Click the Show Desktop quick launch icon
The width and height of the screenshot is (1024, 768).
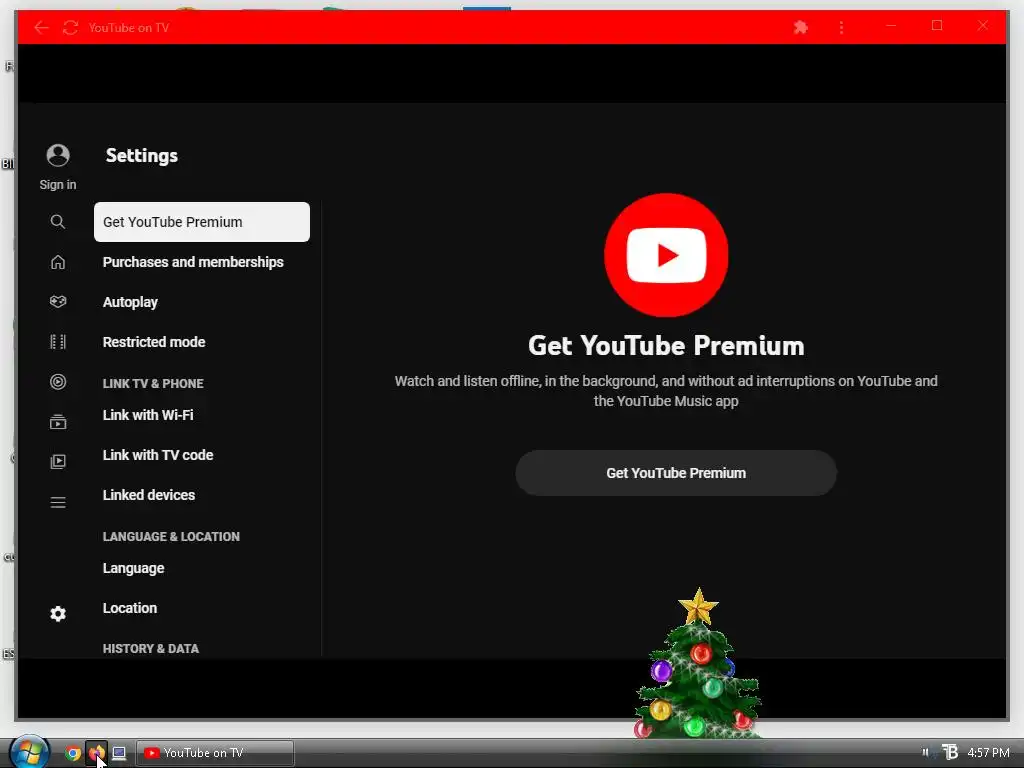119,753
